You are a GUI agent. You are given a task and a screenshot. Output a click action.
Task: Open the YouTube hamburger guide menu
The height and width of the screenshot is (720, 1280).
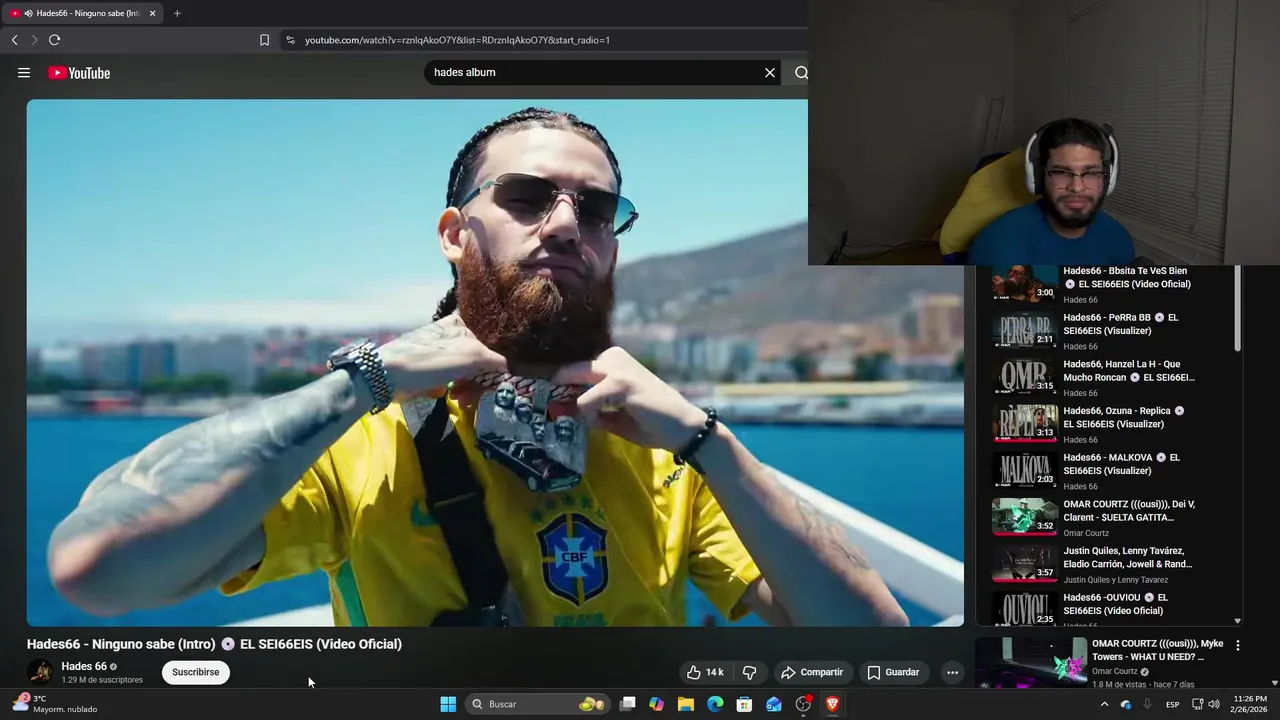tap(24, 73)
